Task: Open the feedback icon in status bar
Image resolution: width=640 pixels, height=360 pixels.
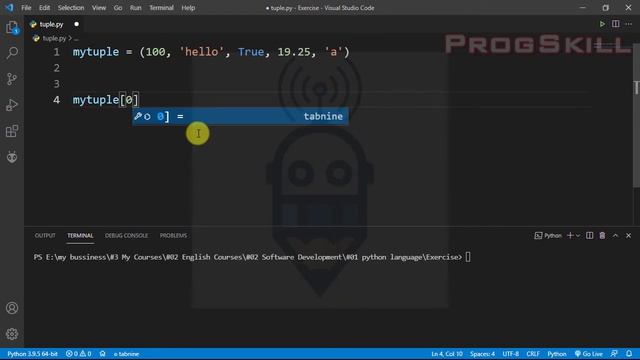Action: tap(614, 354)
